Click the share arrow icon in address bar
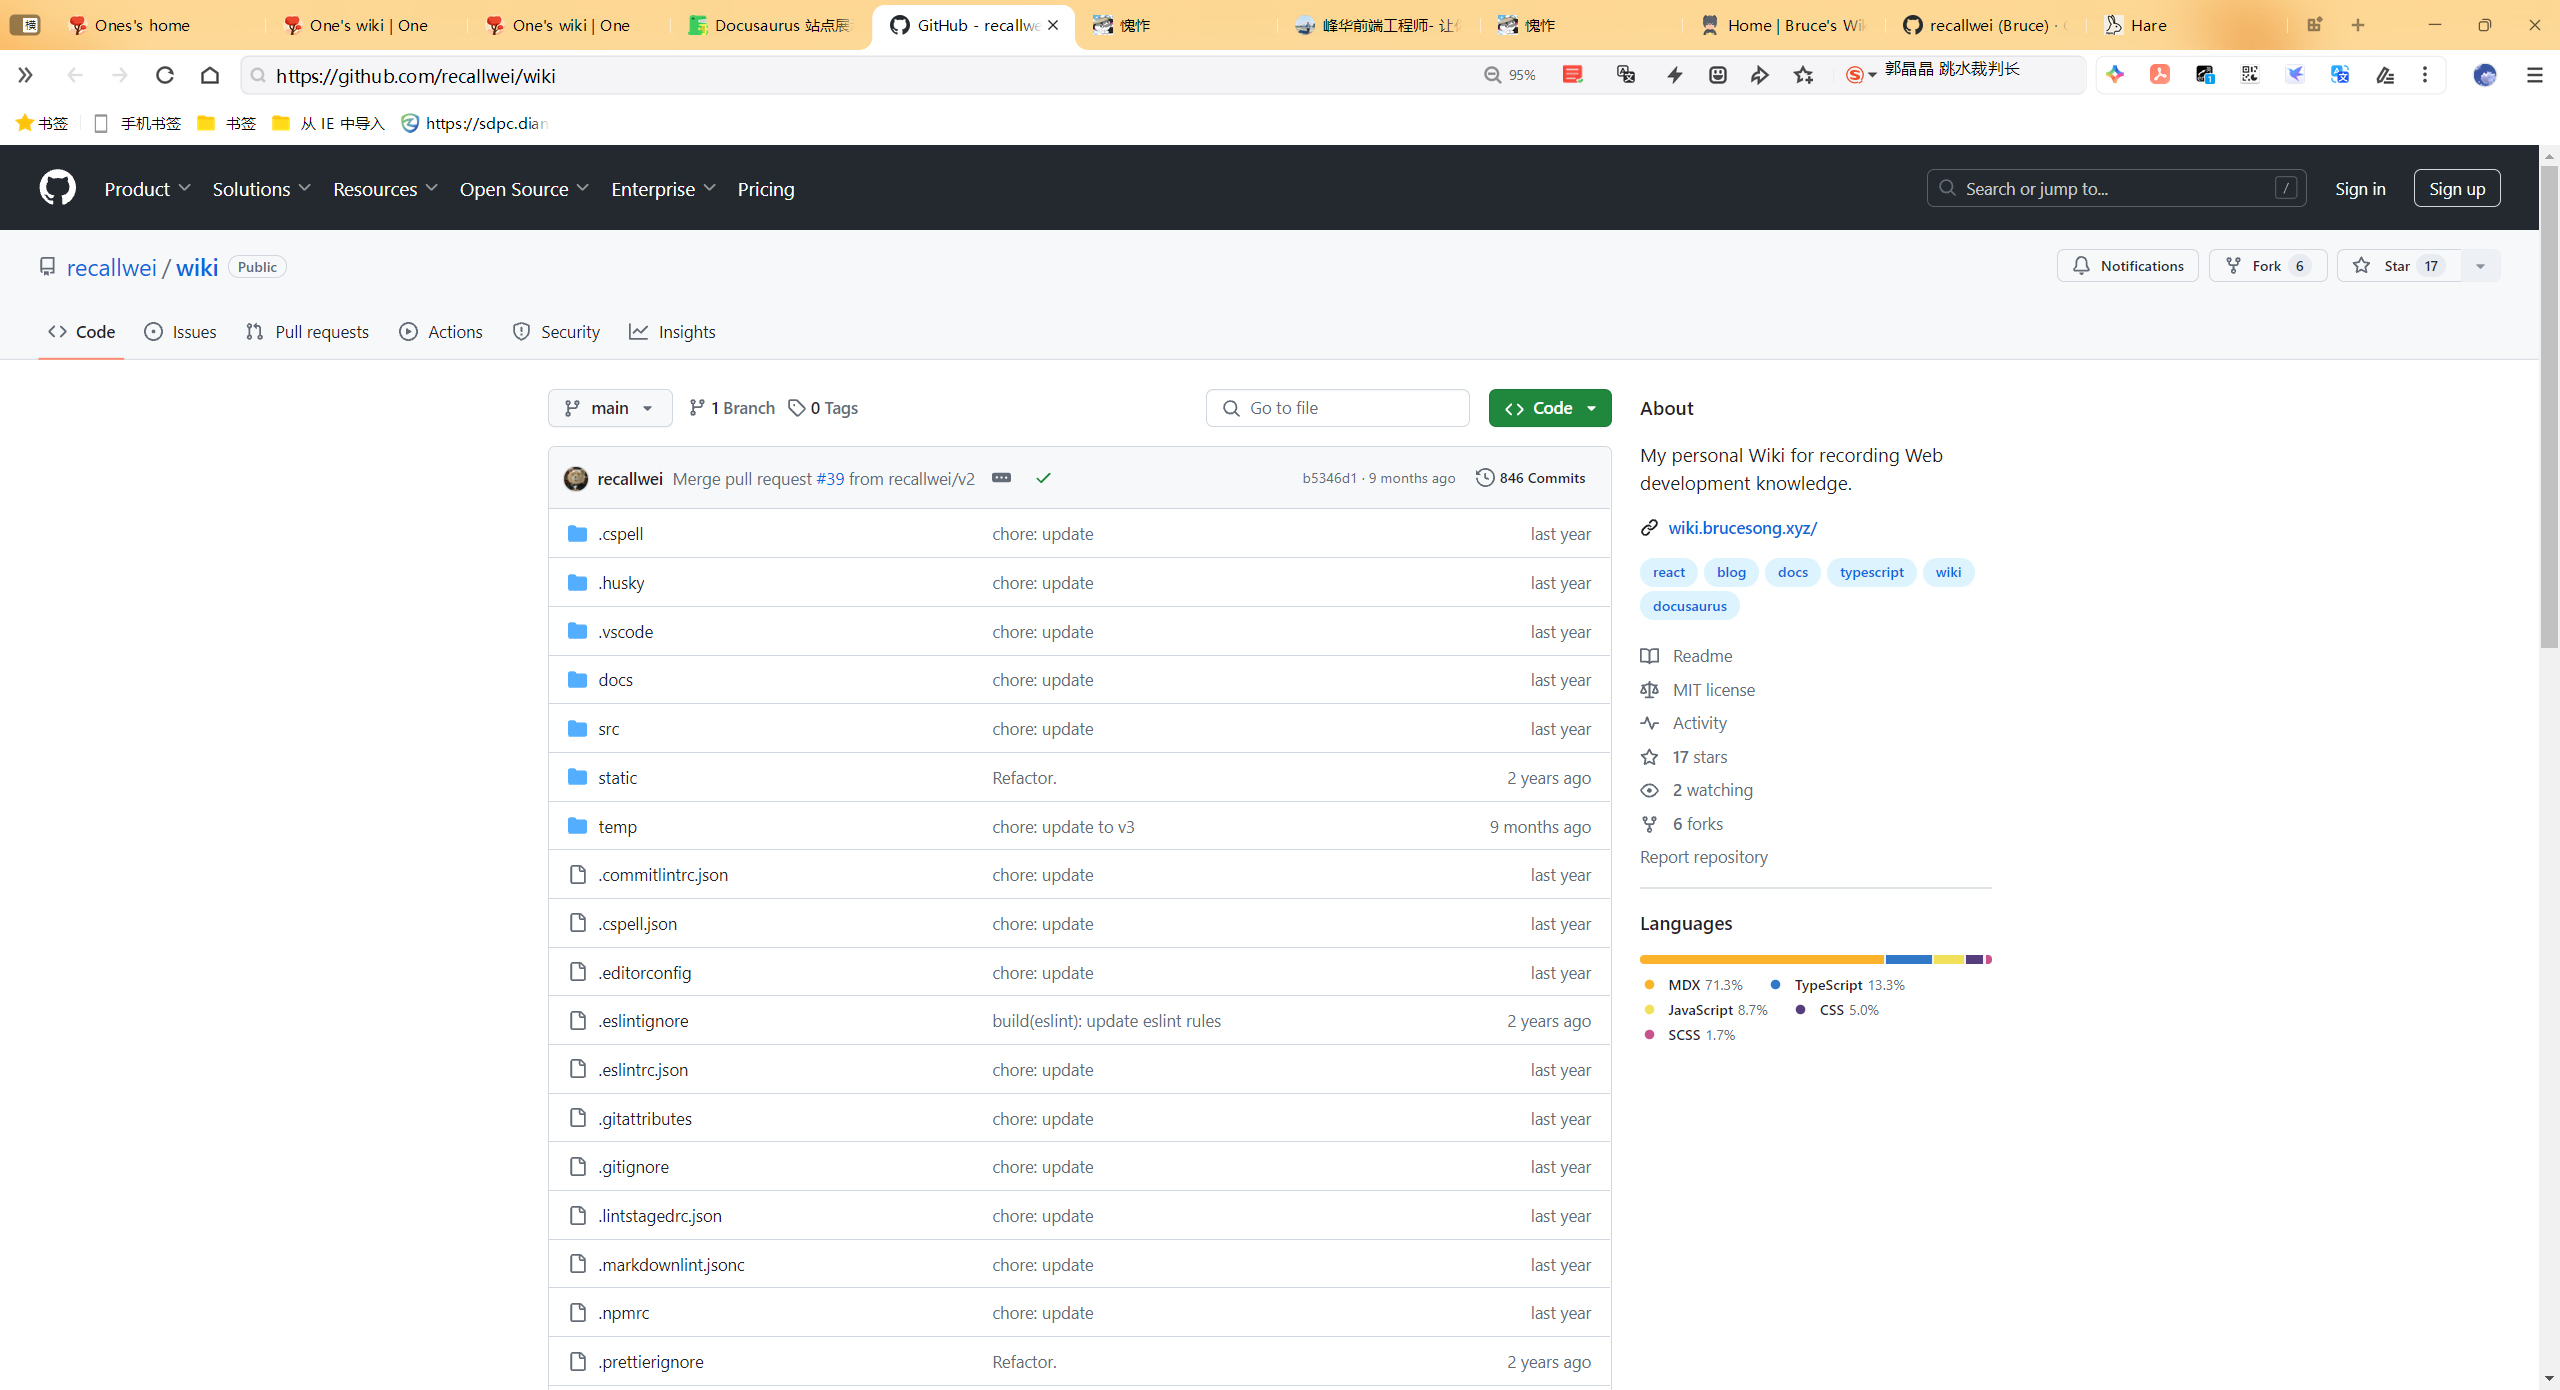Image resolution: width=2560 pixels, height=1390 pixels. 1759,75
